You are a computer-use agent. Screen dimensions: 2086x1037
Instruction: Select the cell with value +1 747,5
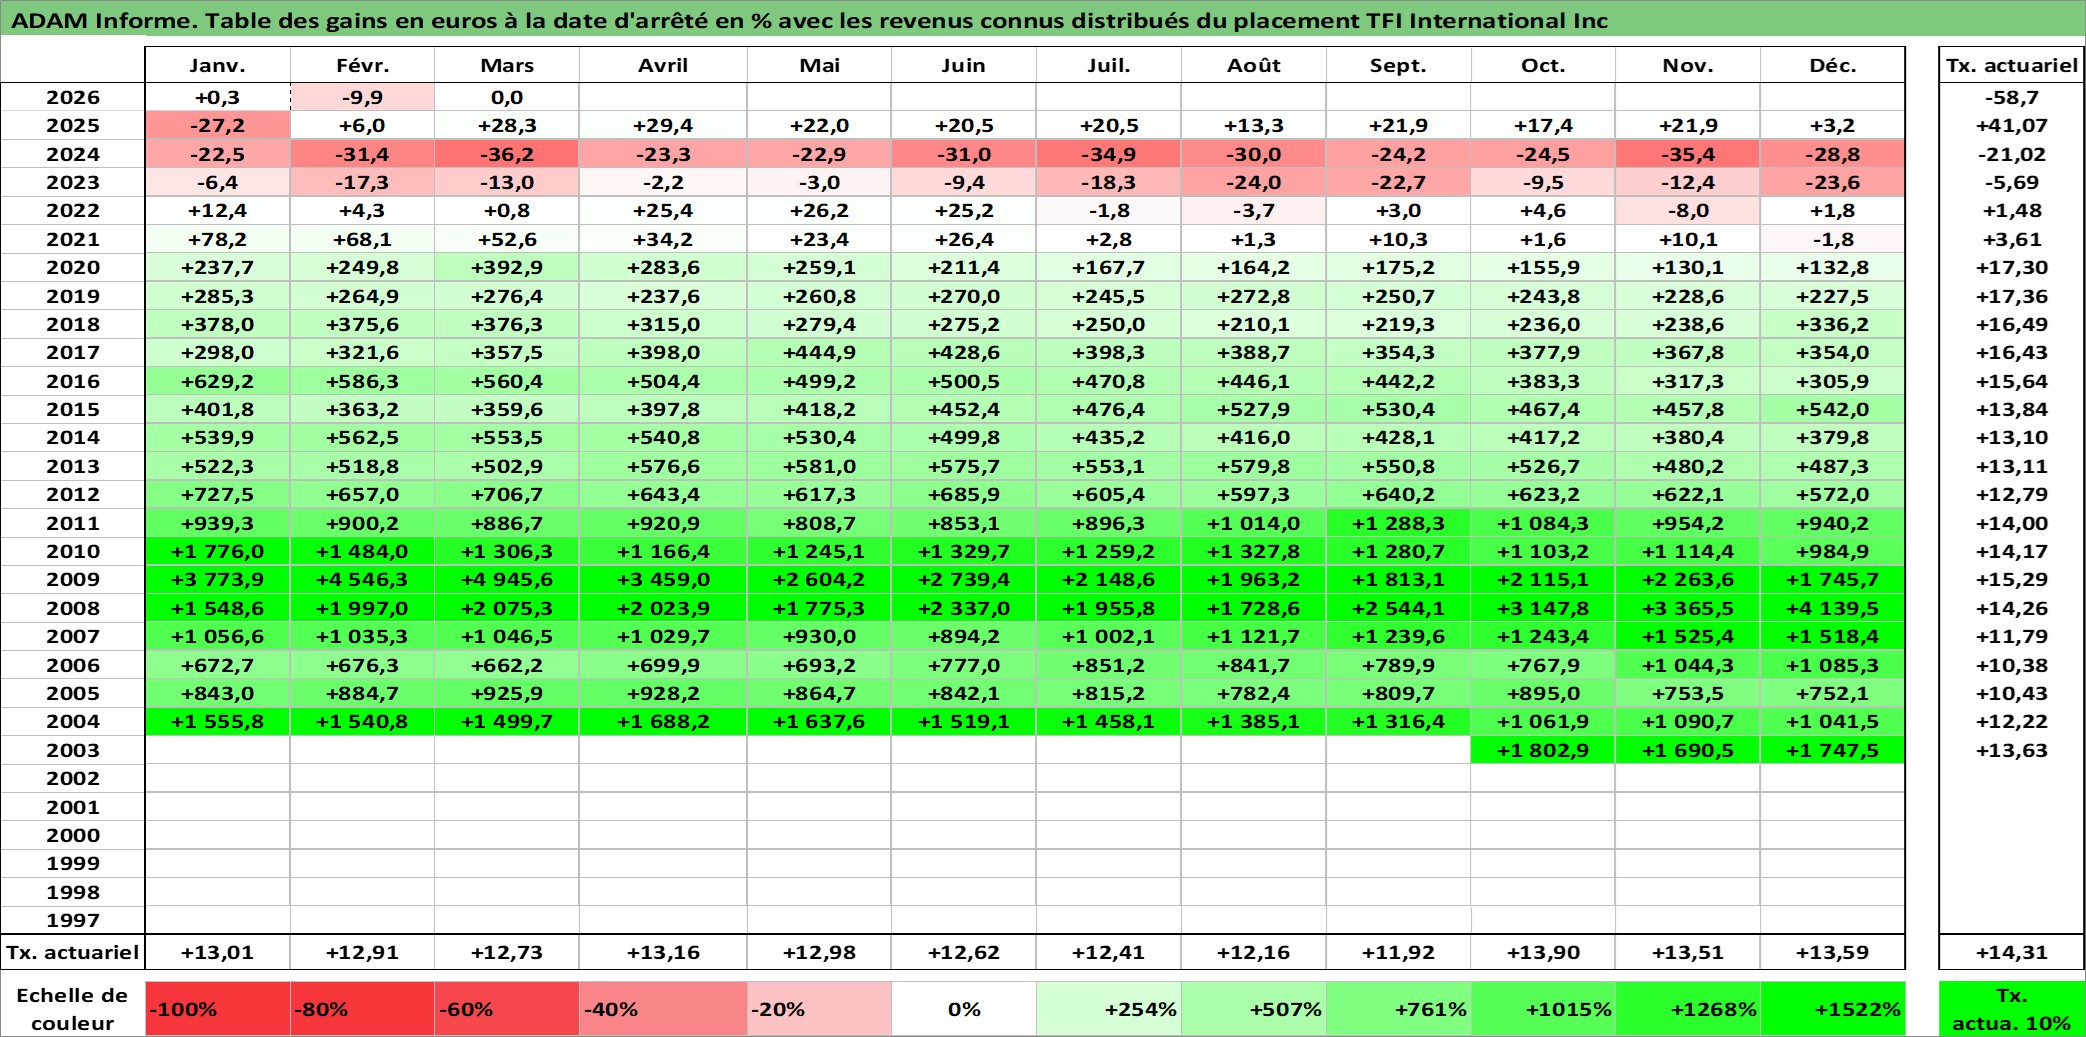pyautogui.click(x=1832, y=750)
